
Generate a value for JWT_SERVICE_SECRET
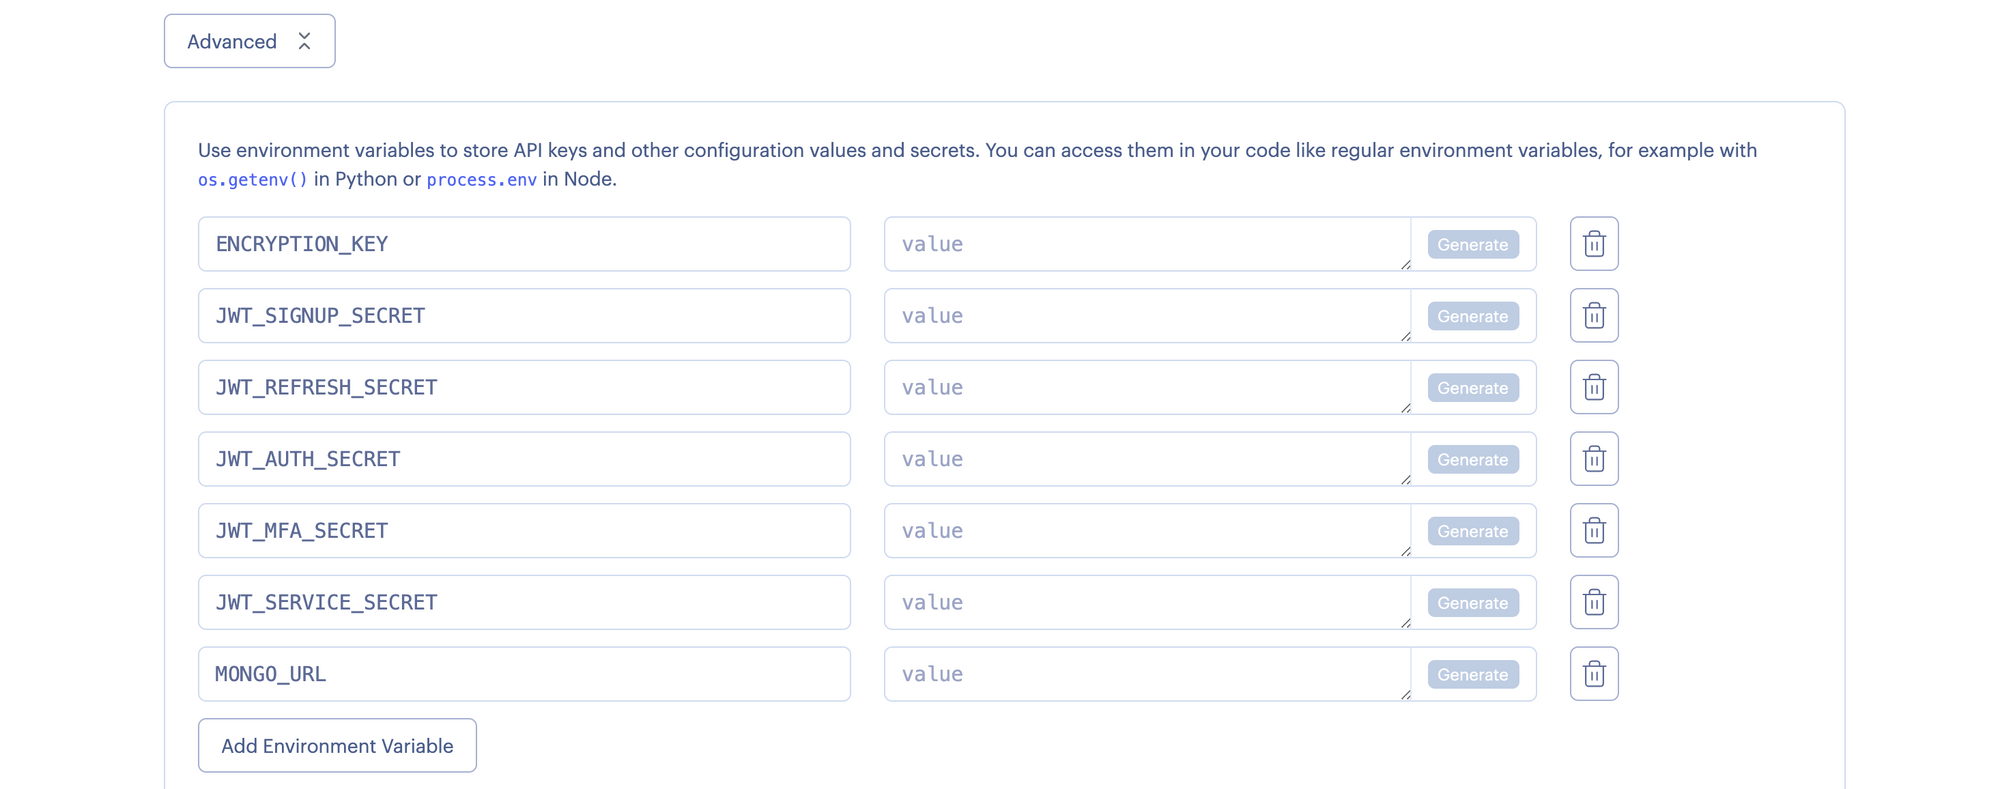click(x=1472, y=603)
